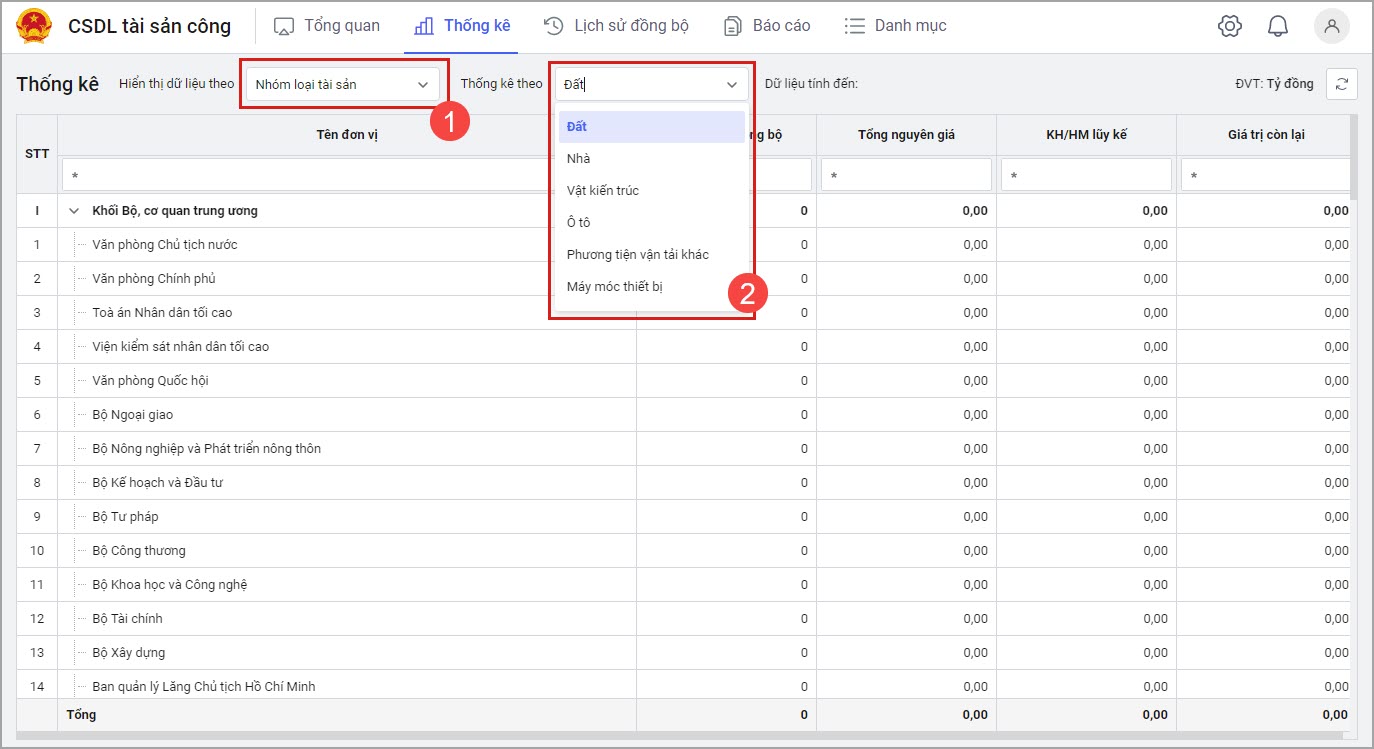This screenshot has height=749, width=1374.
Task: Go to the Danh mục menu
Action: tap(895, 26)
